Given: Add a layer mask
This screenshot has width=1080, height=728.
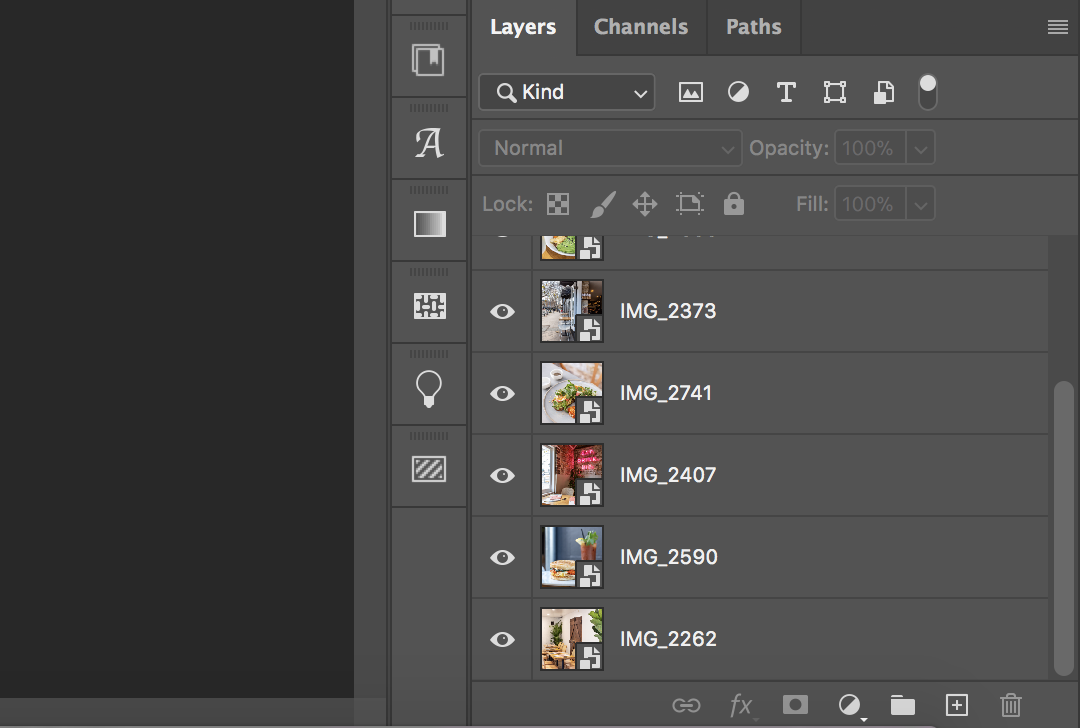Looking at the screenshot, I should coord(795,705).
